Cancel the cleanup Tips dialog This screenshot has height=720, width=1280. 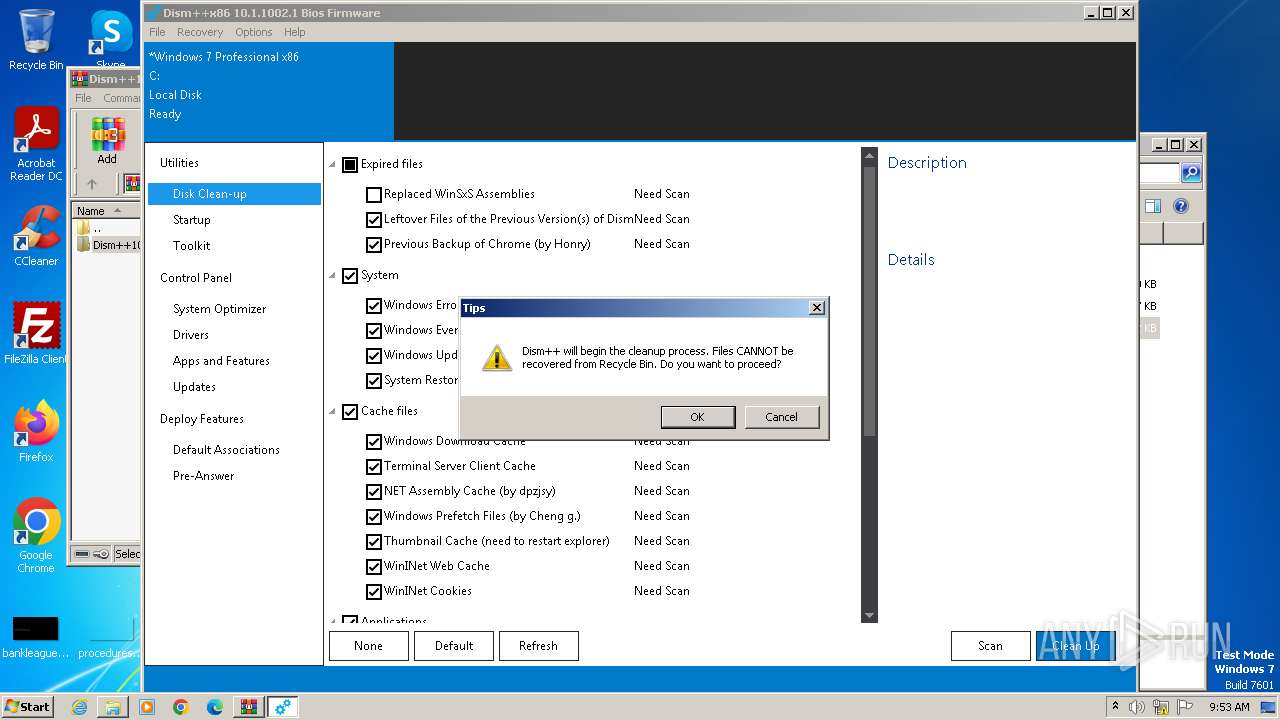click(782, 417)
